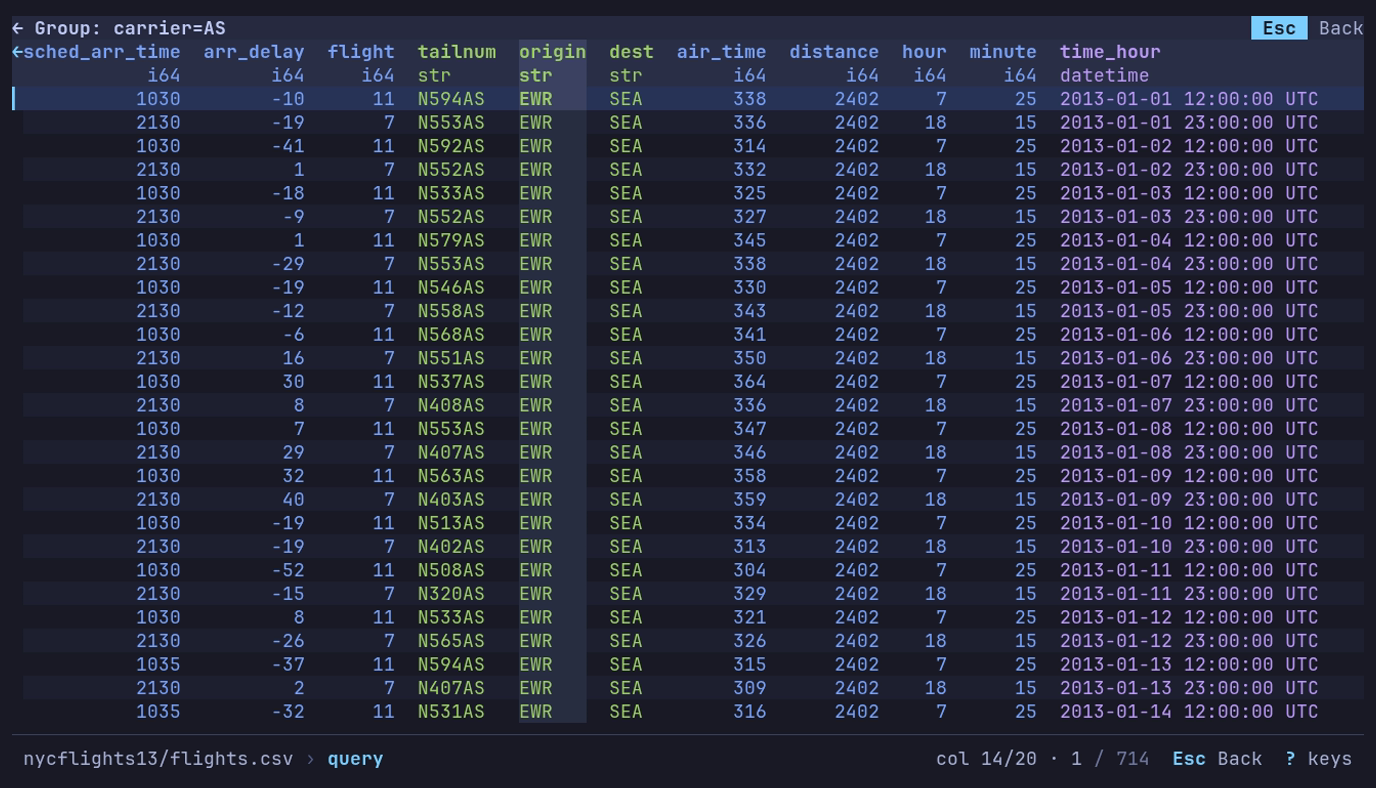
Task: Click tailnum cell N558AS
Action: click(451, 311)
